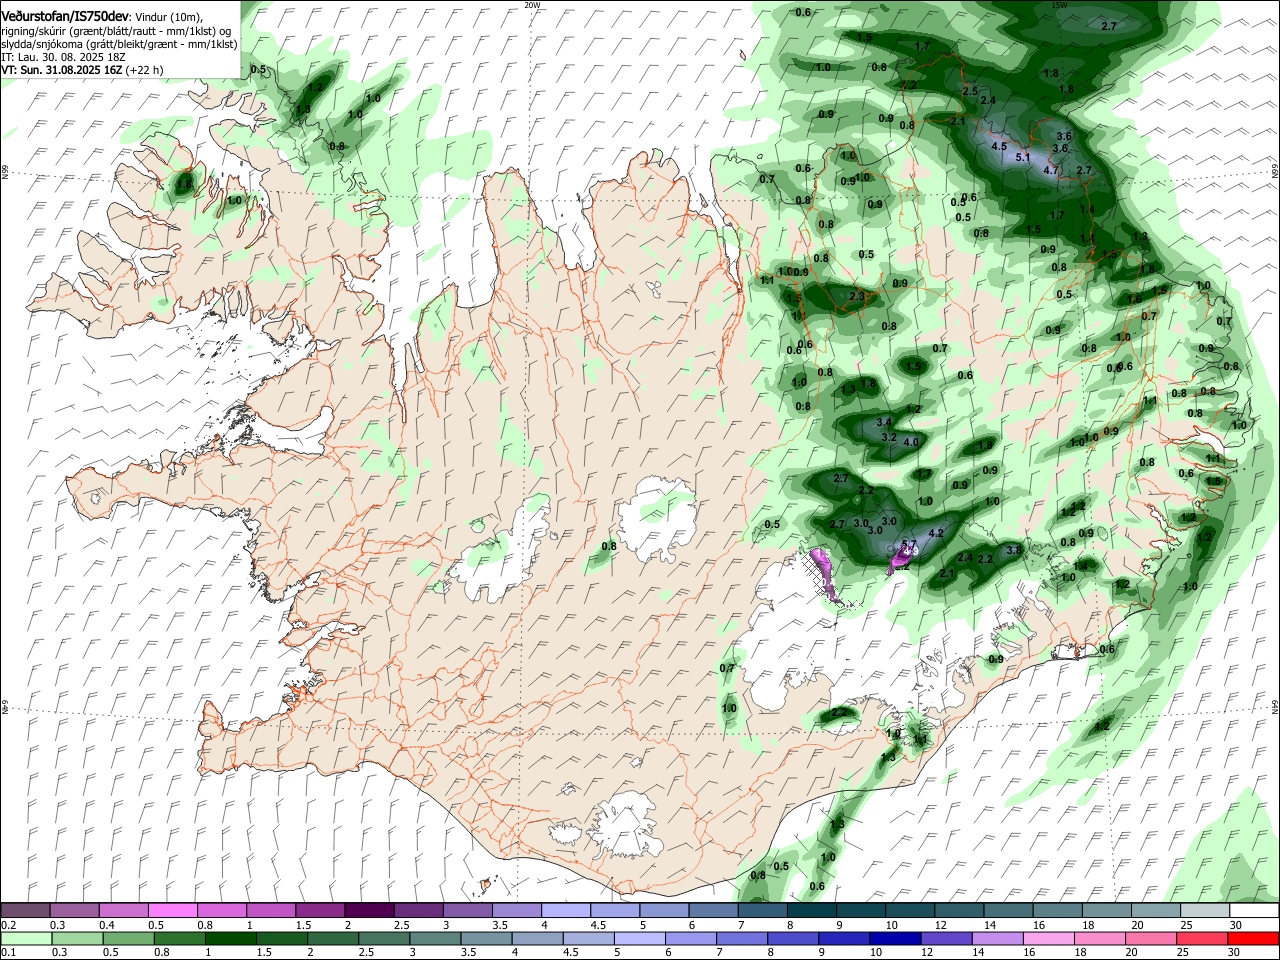This screenshot has width=1280, height=960.
Task: Select the 3.2 precipitation value label
Action: pyautogui.click(x=889, y=437)
